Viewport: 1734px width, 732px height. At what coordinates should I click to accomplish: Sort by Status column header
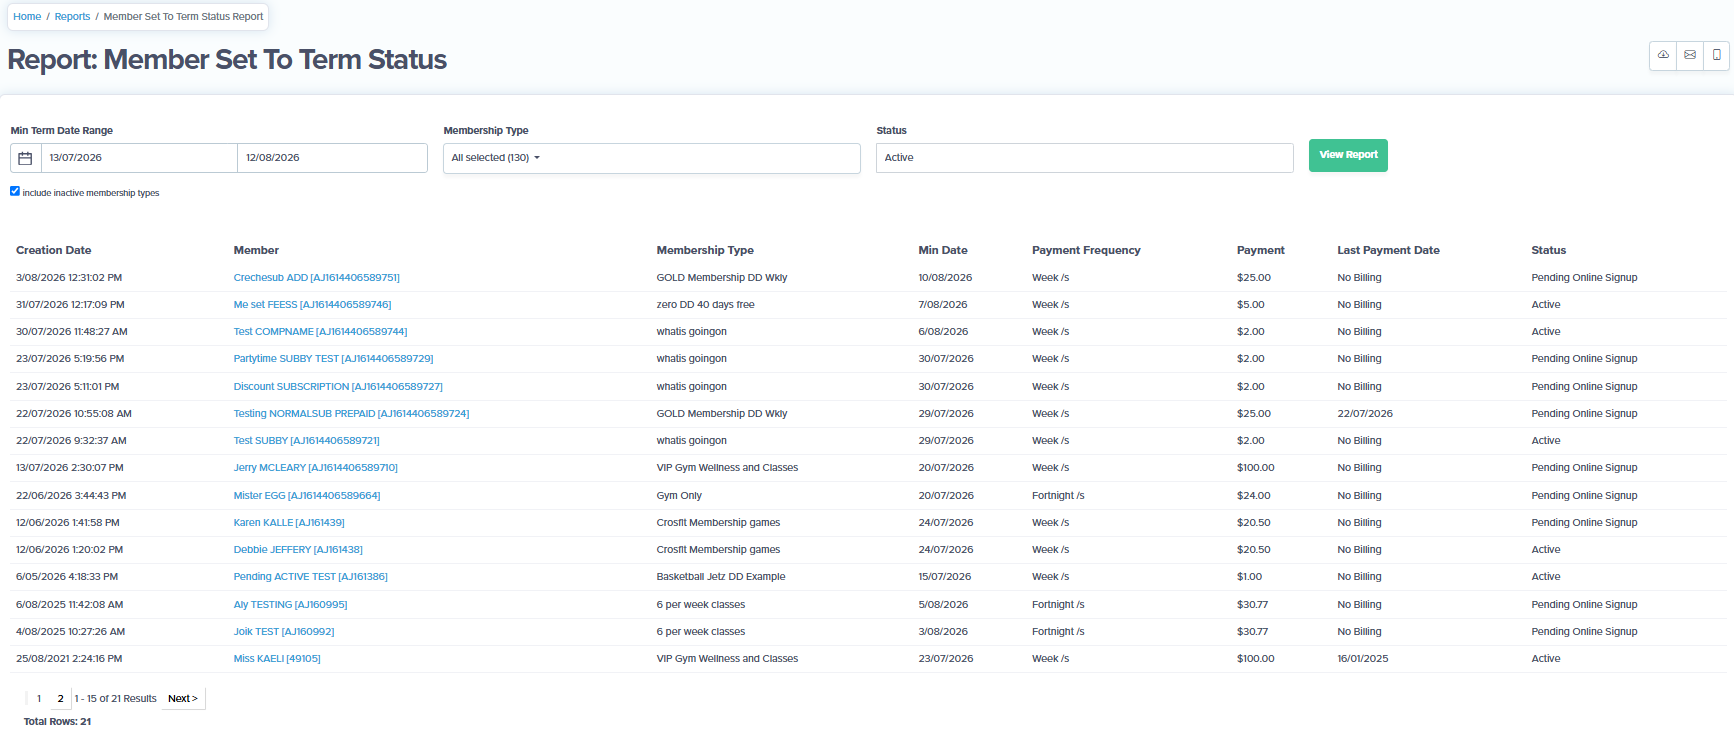click(x=1548, y=251)
